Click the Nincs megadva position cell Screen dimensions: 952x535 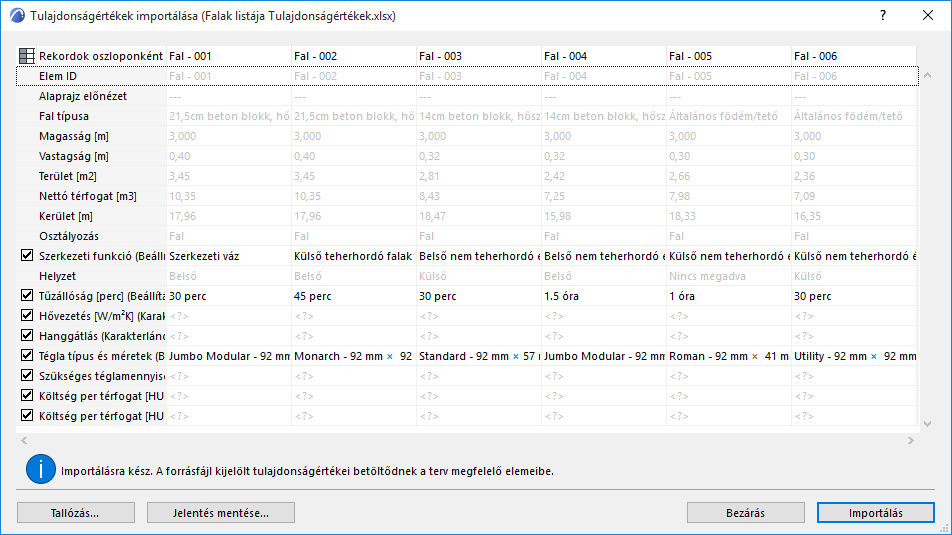(729, 276)
